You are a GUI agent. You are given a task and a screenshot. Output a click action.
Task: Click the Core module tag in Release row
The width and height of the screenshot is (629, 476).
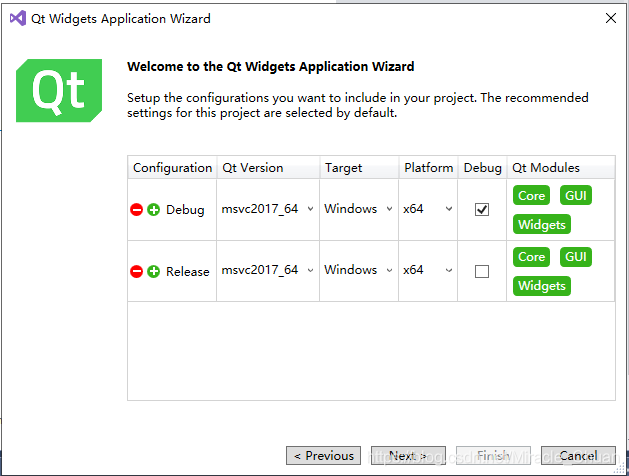[531, 257]
